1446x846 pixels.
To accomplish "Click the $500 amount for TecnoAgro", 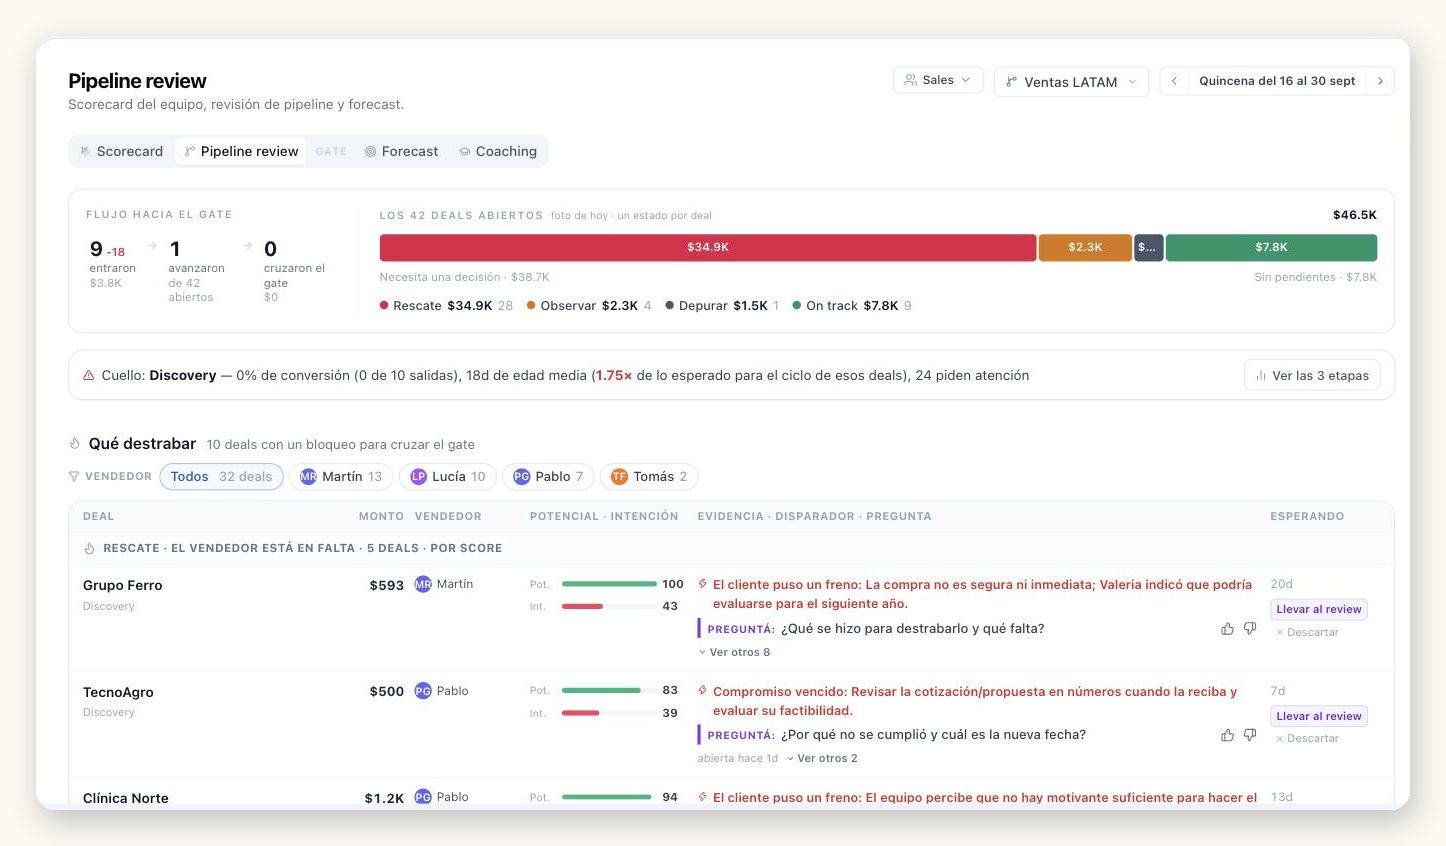I will coord(387,691).
